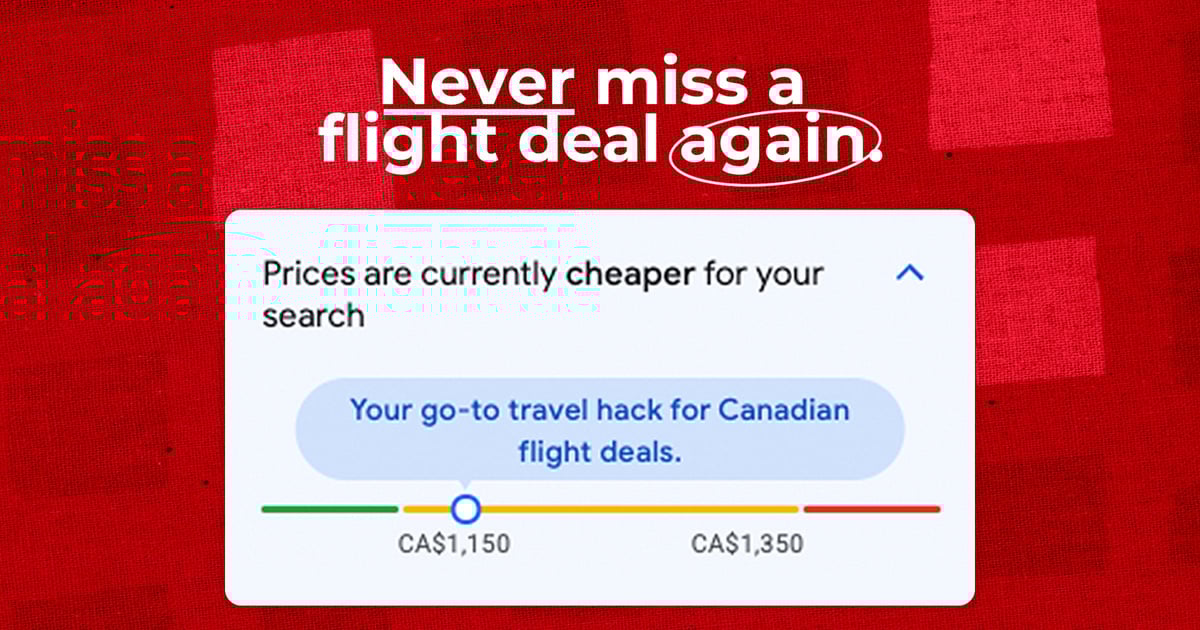The image size is (1200, 630).
Task: Click the CA$1,150 price label
Action: [454, 544]
